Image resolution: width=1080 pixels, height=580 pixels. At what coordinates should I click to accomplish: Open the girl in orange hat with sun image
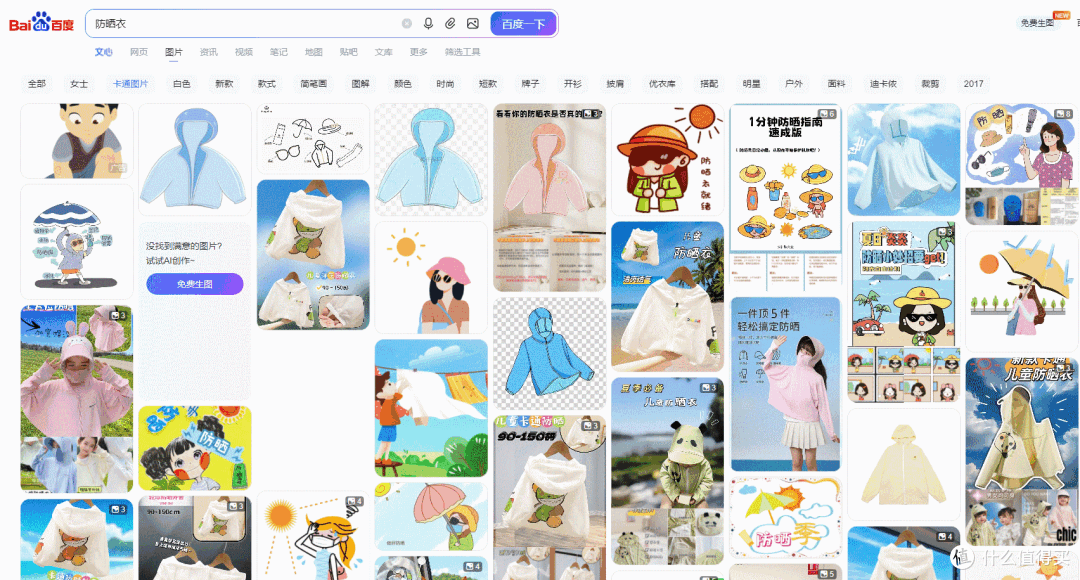pyautogui.click(x=667, y=159)
